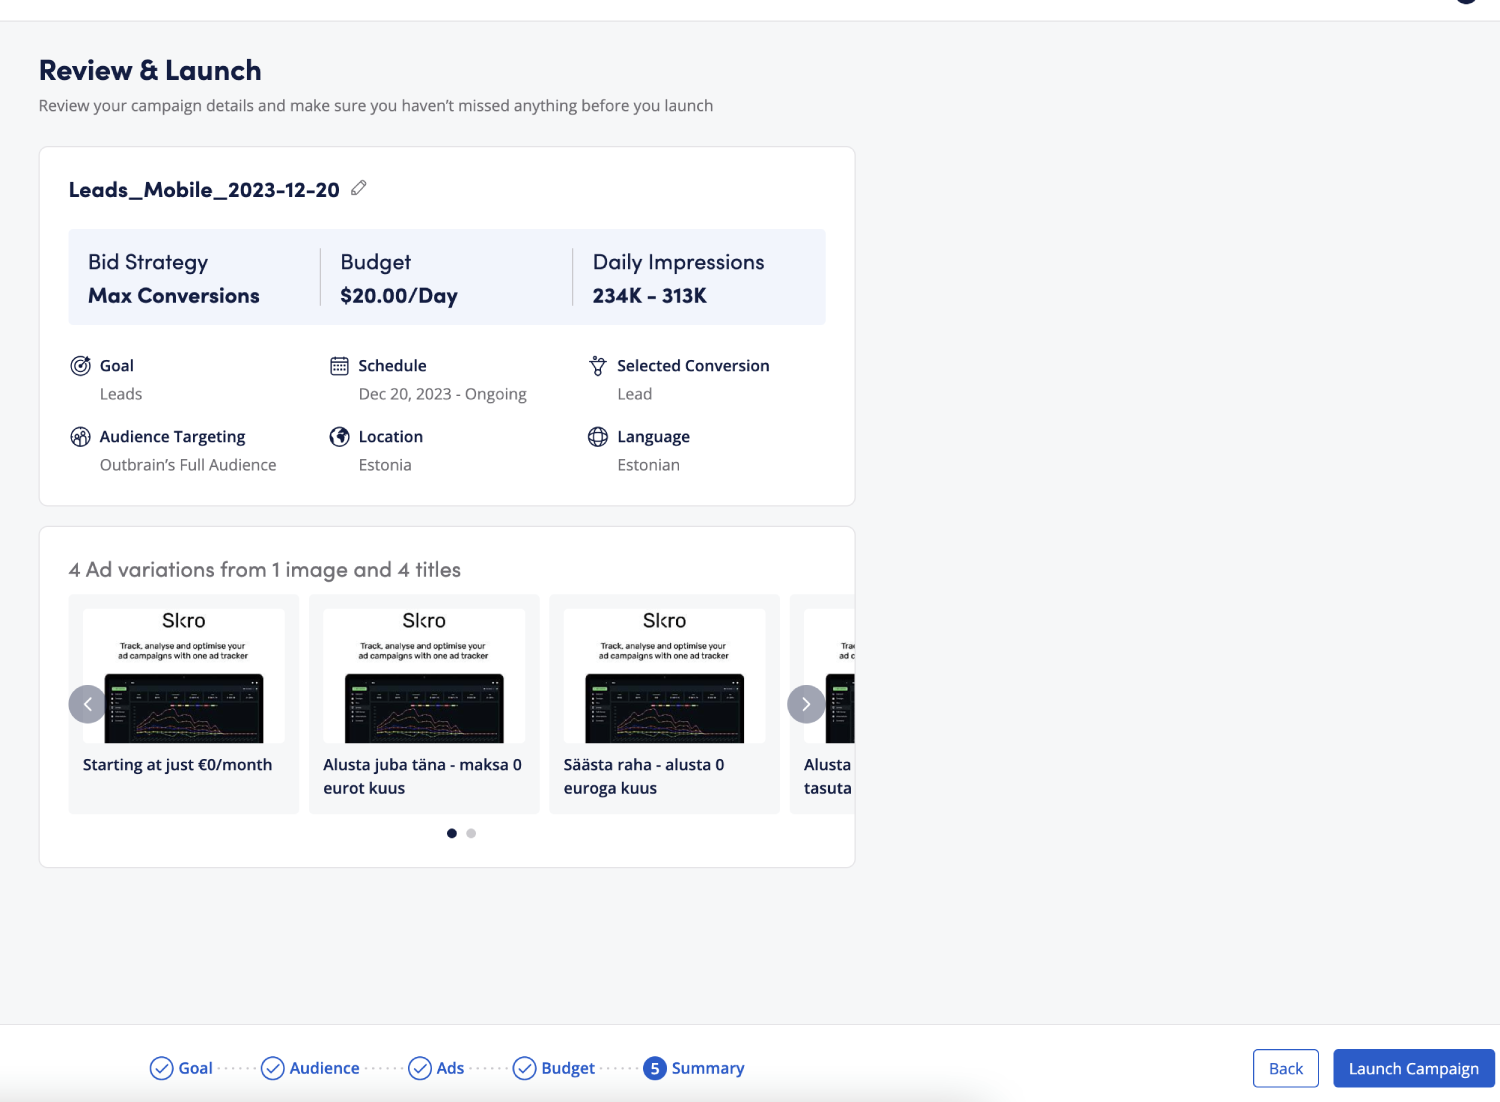Click the Schedule calendar icon
This screenshot has height=1102, width=1500.
[x=339, y=366]
